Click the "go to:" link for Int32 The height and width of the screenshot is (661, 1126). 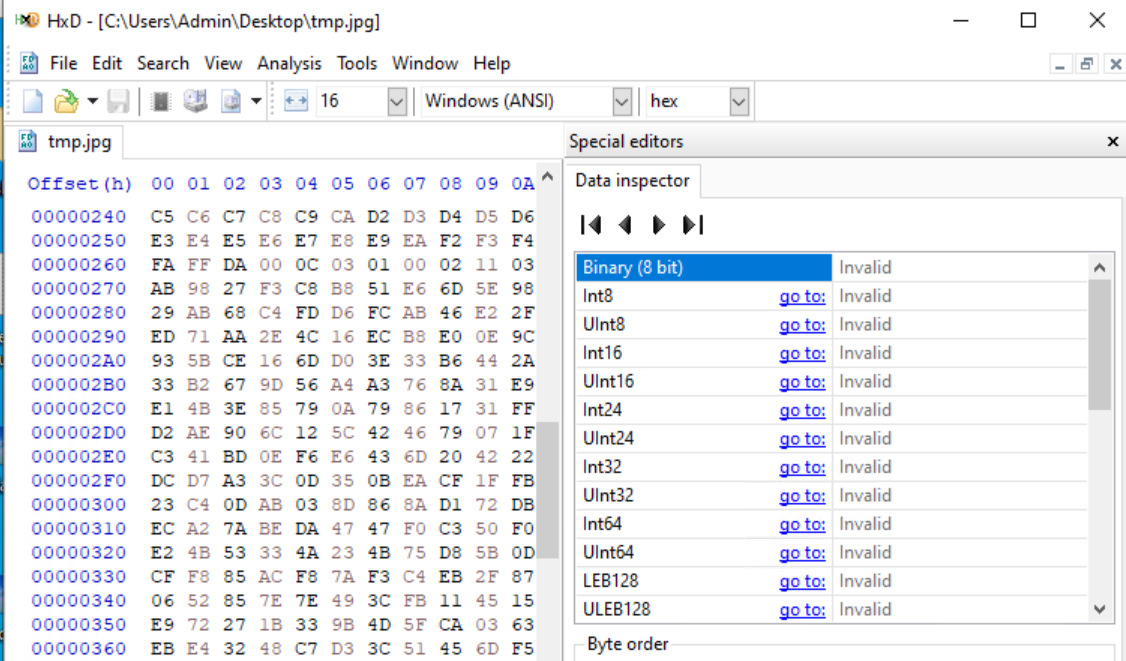point(802,467)
